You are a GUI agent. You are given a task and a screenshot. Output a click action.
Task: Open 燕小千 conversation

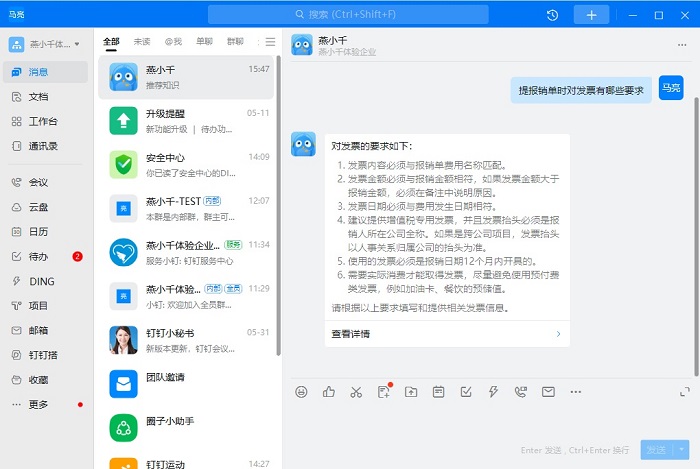186,77
